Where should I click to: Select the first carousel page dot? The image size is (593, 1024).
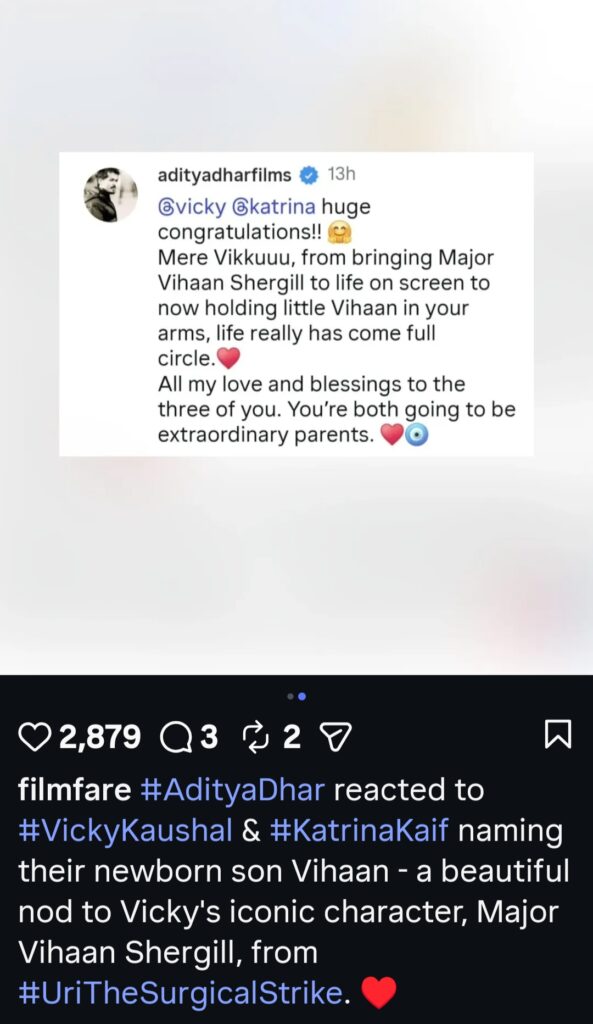pos(291,697)
